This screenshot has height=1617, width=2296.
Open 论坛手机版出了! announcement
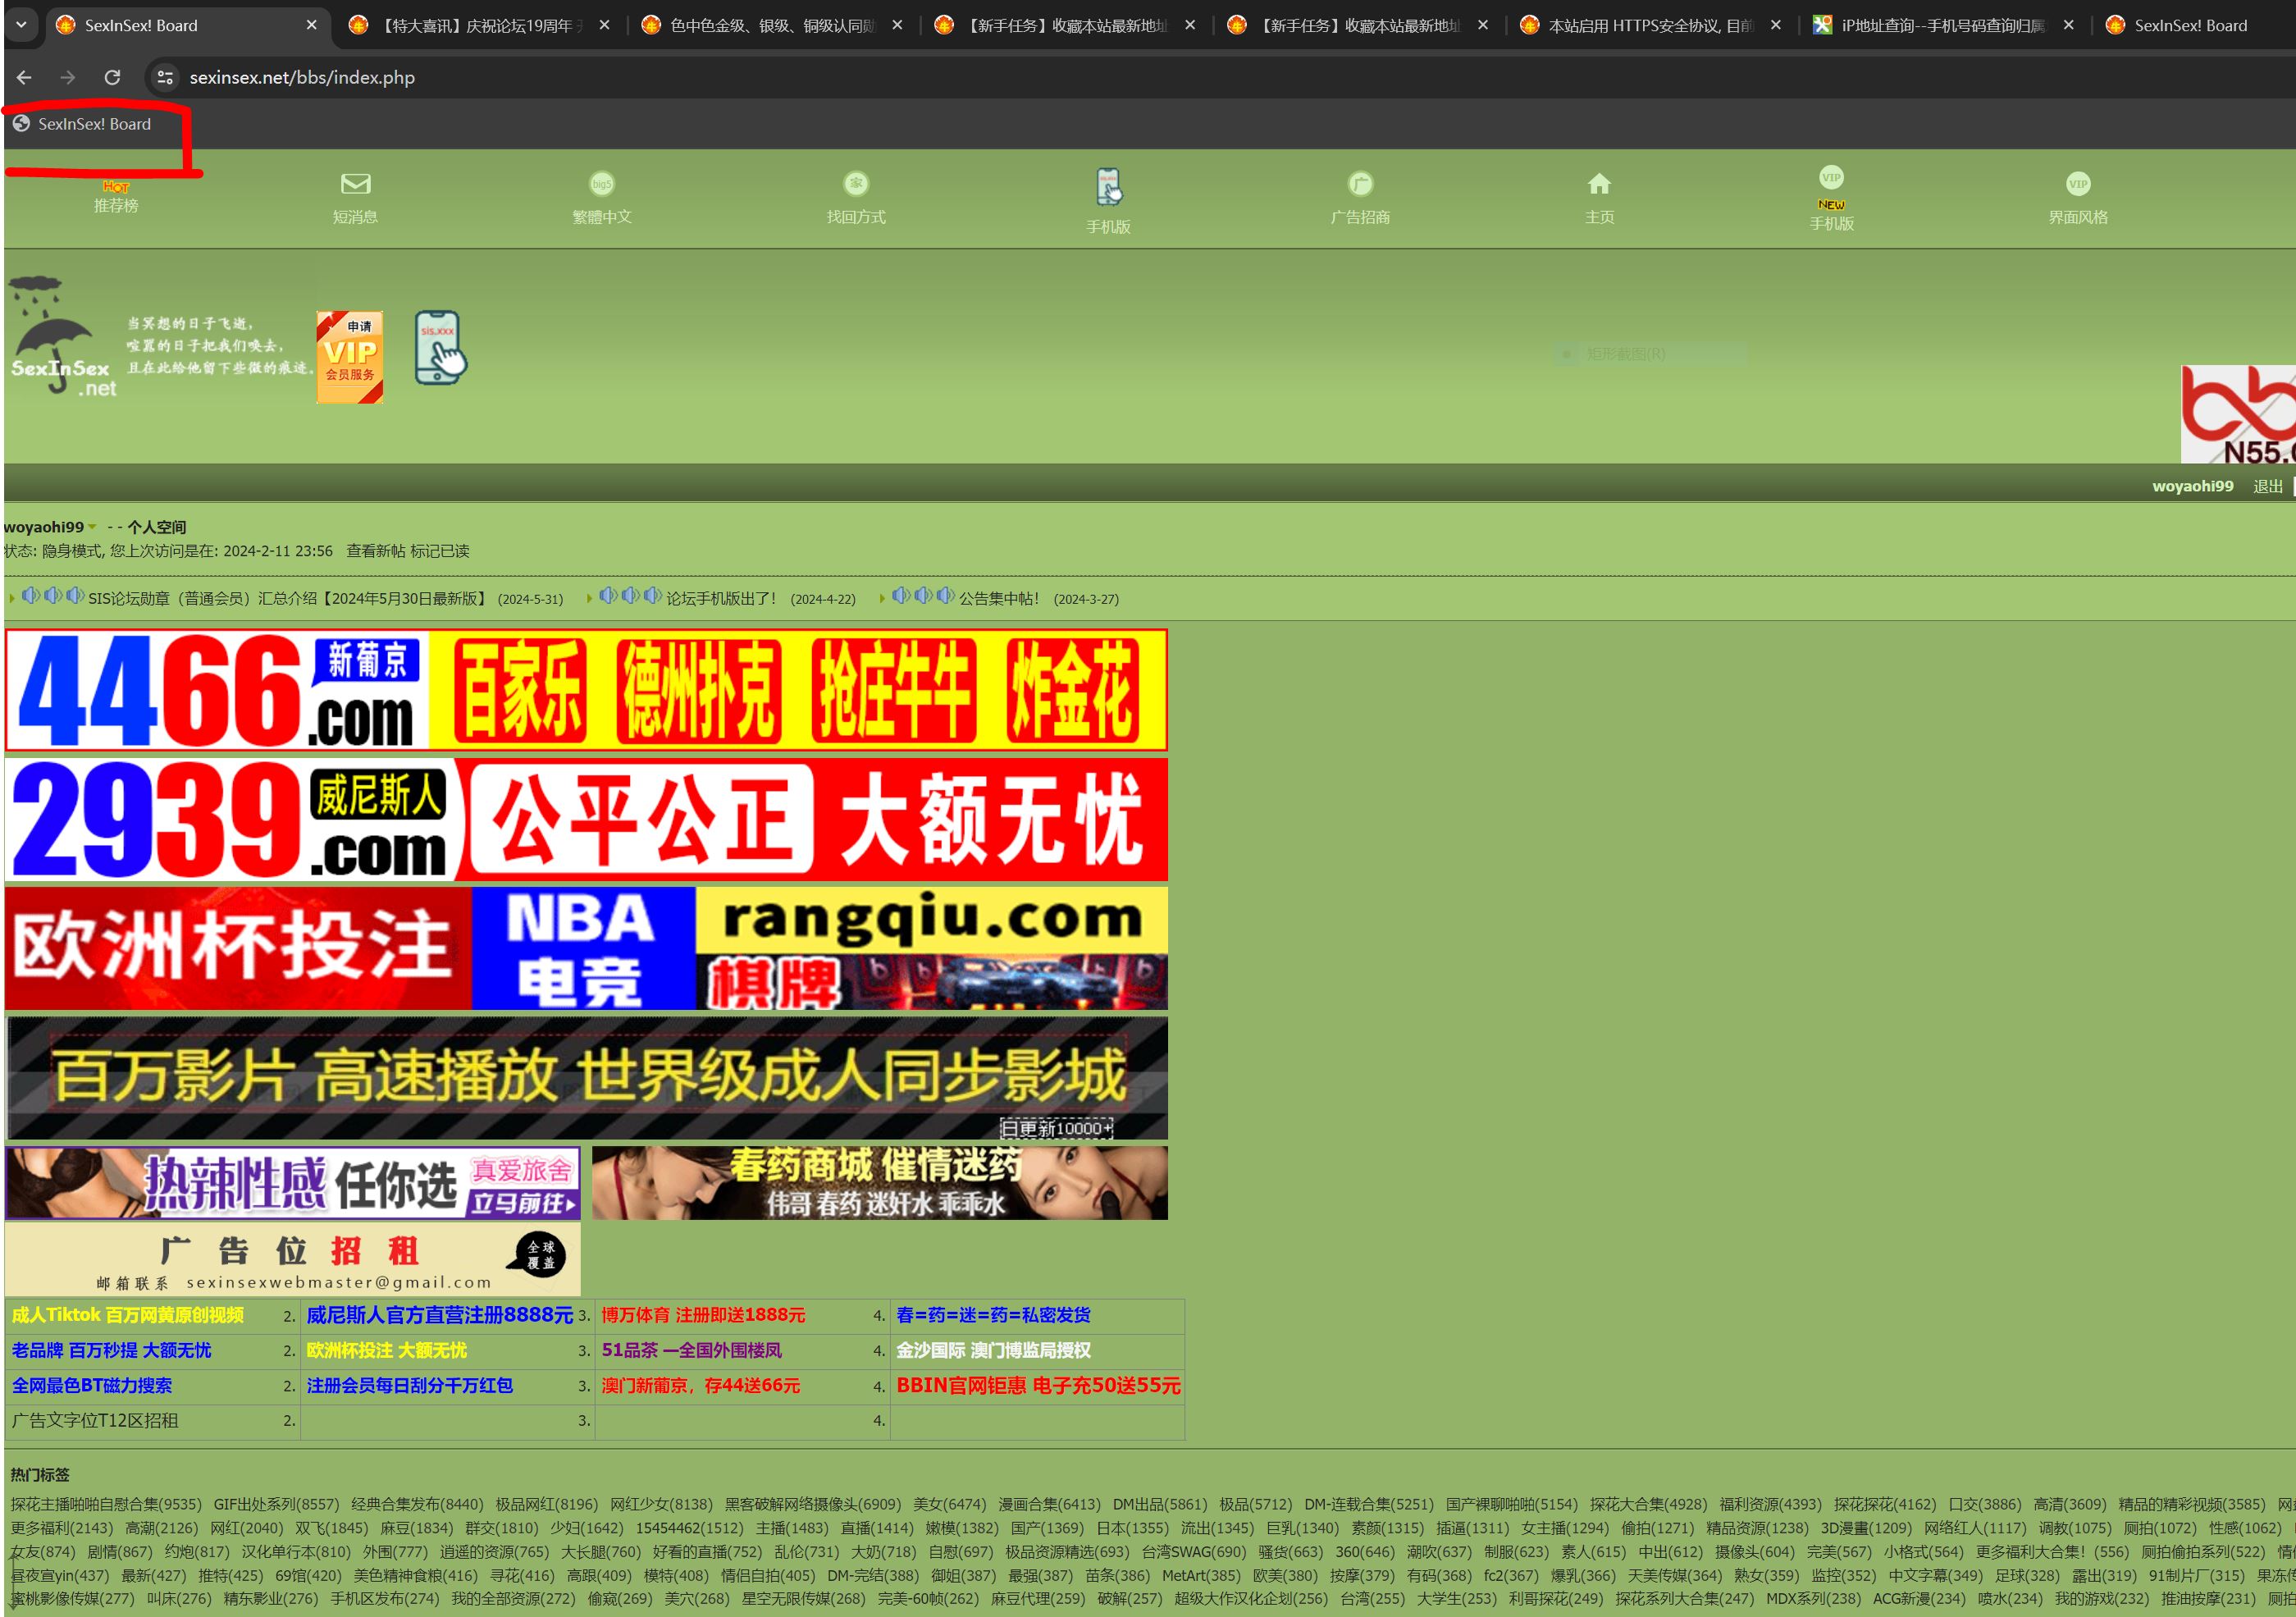click(x=721, y=598)
